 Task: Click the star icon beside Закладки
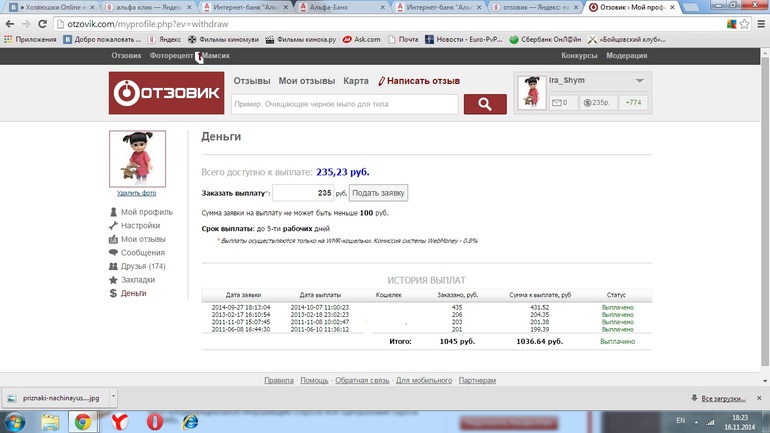(x=113, y=280)
